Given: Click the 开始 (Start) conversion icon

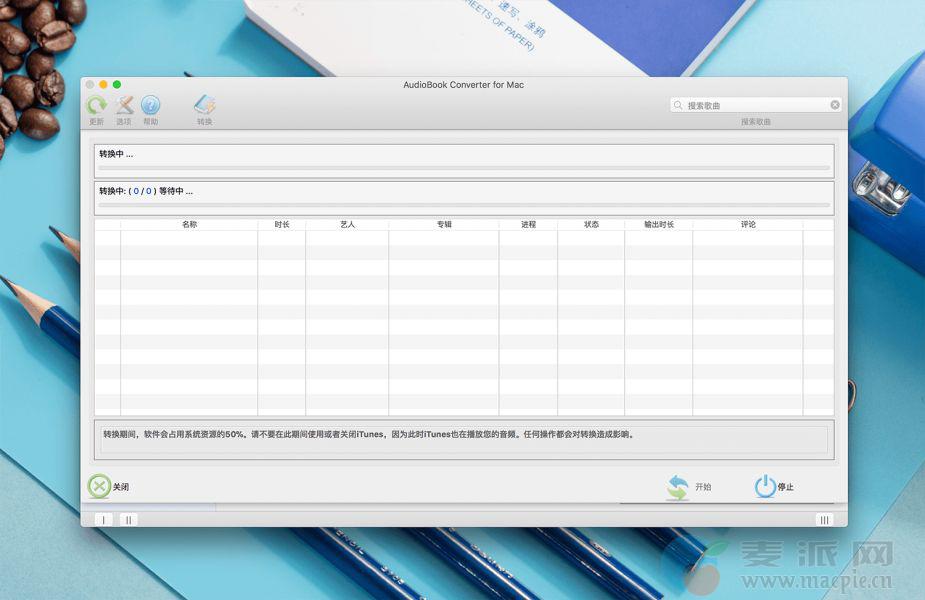Looking at the screenshot, I should [678, 487].
